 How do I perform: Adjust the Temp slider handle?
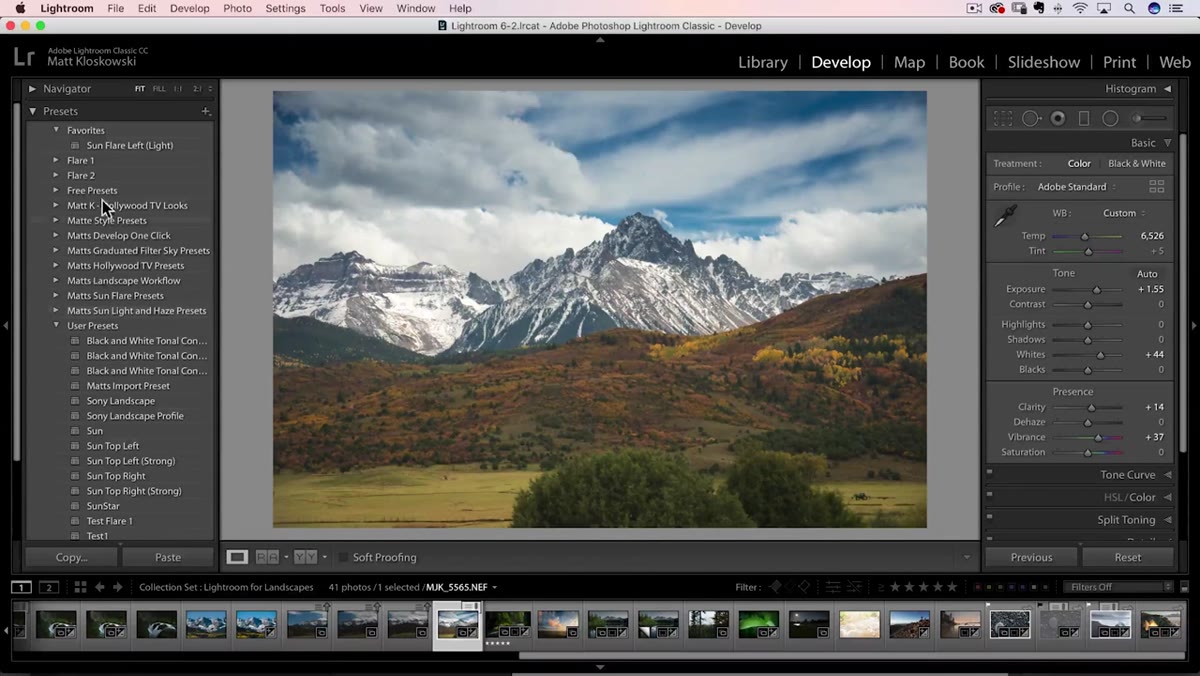(1086, 236)
